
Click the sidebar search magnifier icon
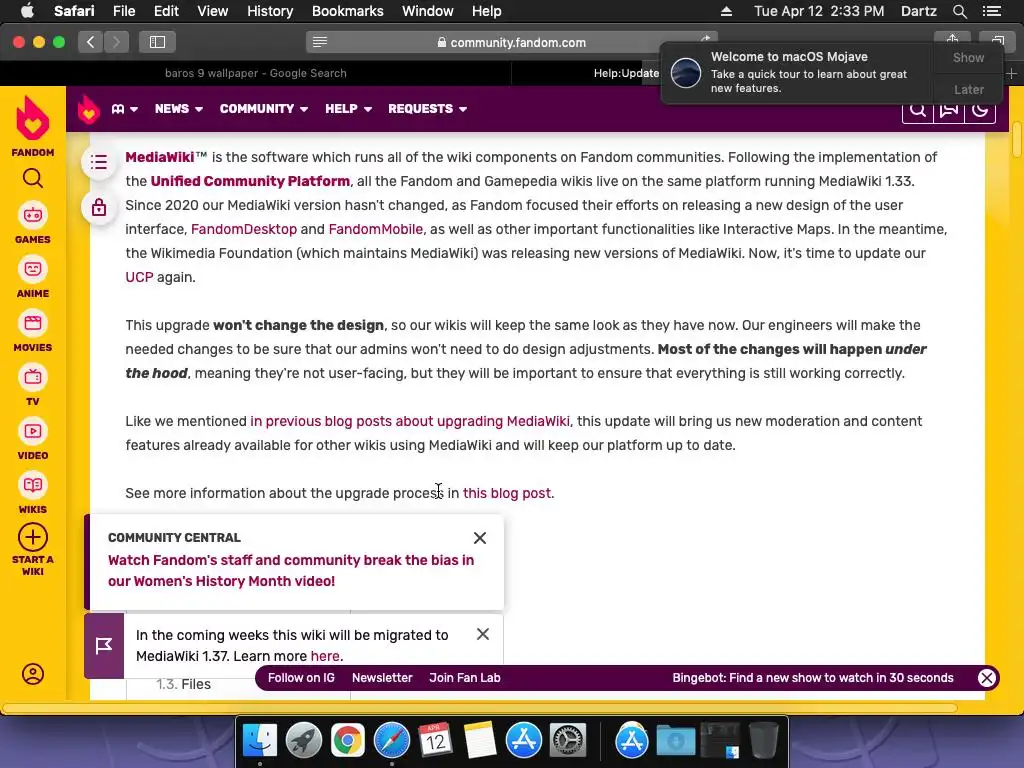(x=33, y=178)
